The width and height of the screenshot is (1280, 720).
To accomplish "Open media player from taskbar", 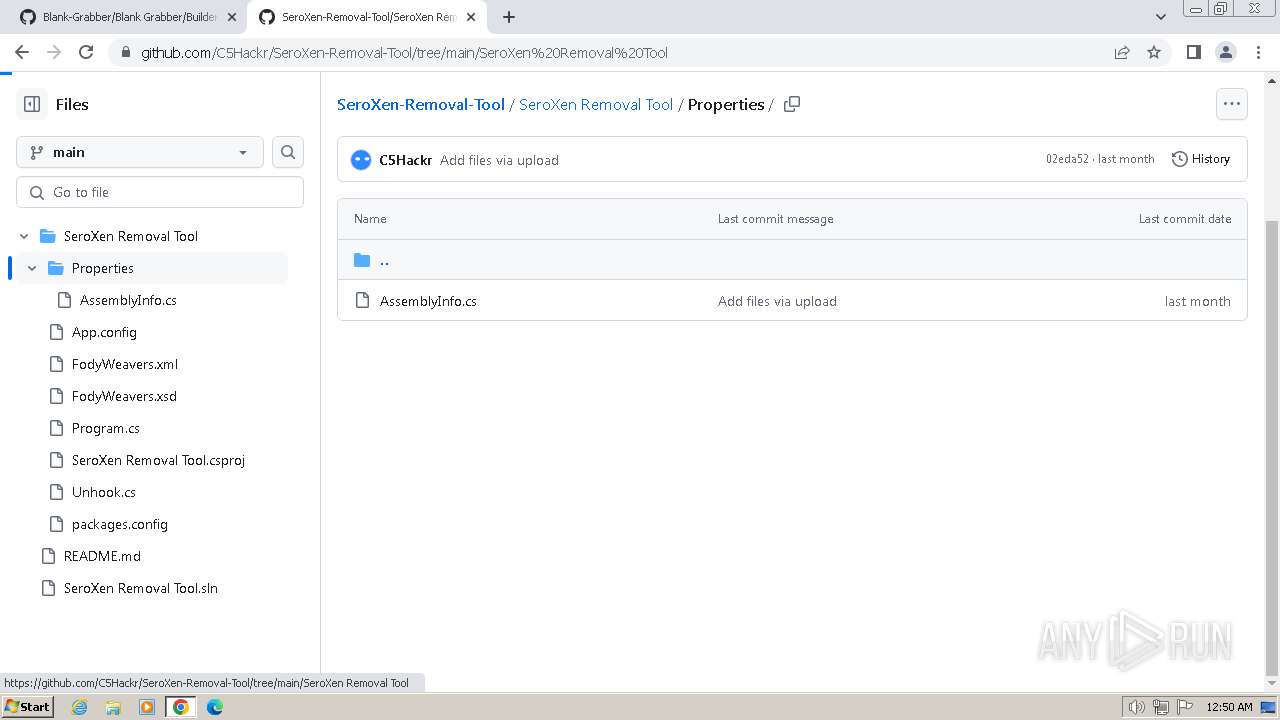I will coord(147,707).
